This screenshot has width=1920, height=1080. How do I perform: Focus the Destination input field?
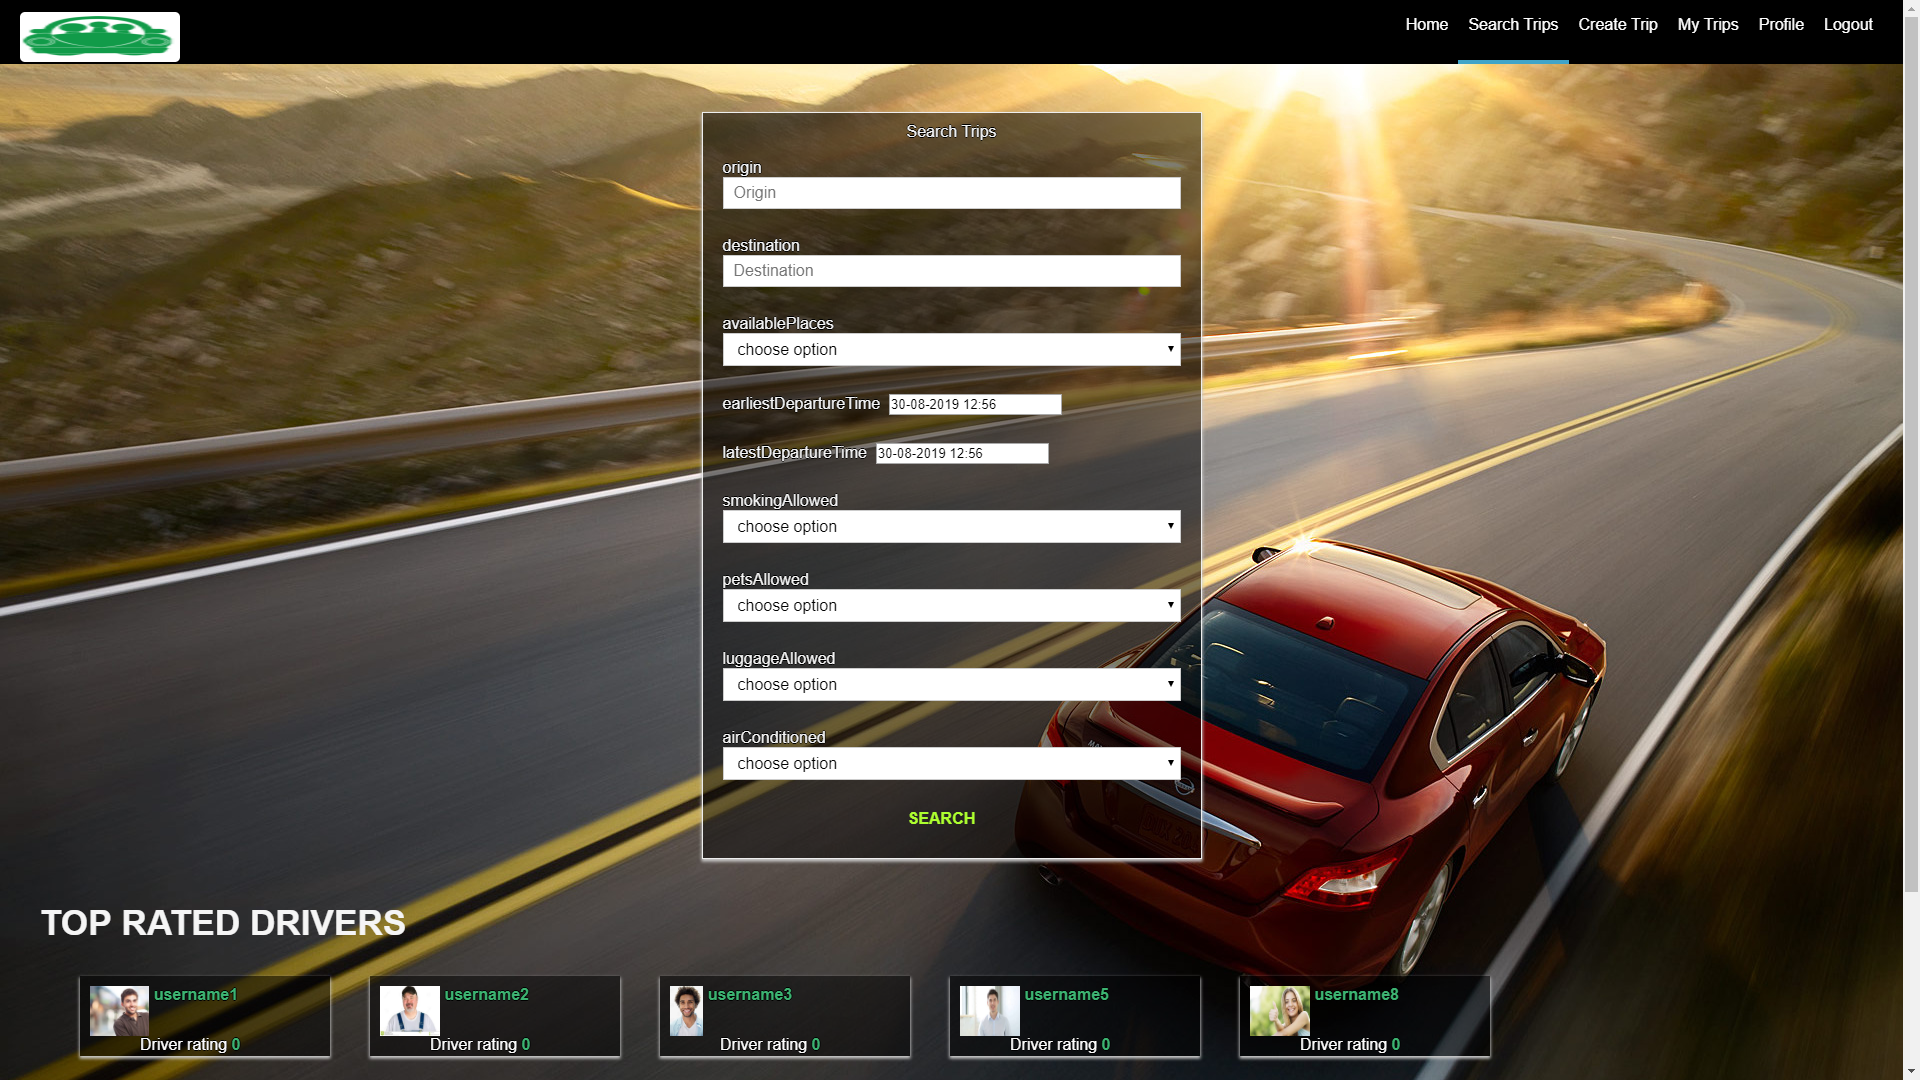(x=951, y=271)
